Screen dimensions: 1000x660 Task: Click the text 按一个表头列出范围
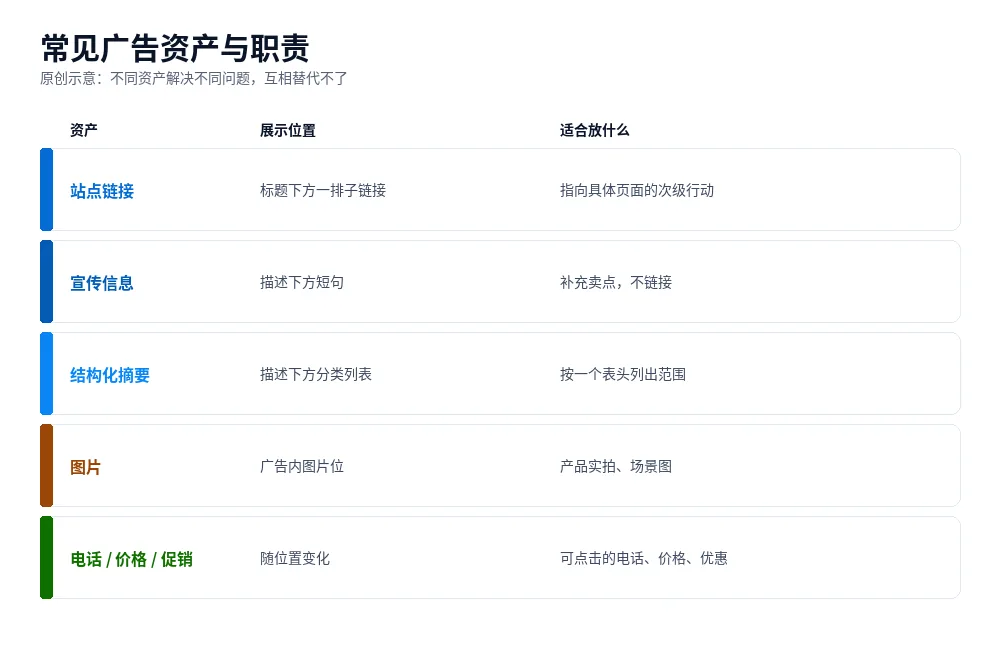[x=622, y=374]
